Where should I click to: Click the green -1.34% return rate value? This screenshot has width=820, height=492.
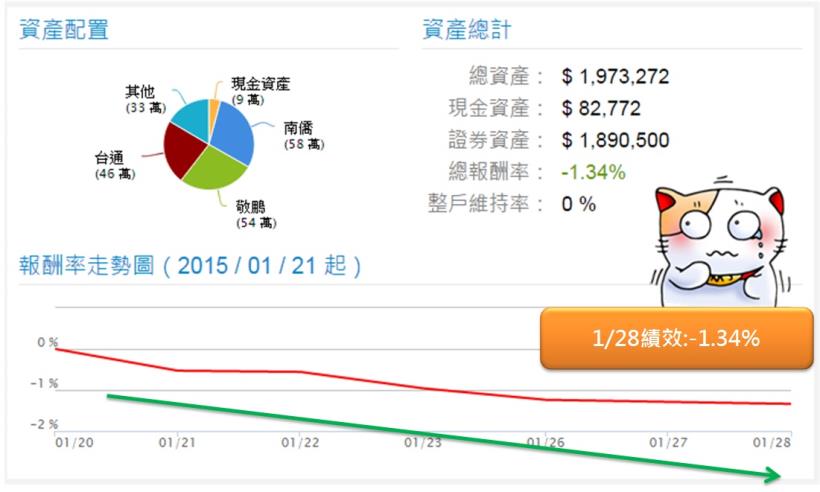coord(593,172)
